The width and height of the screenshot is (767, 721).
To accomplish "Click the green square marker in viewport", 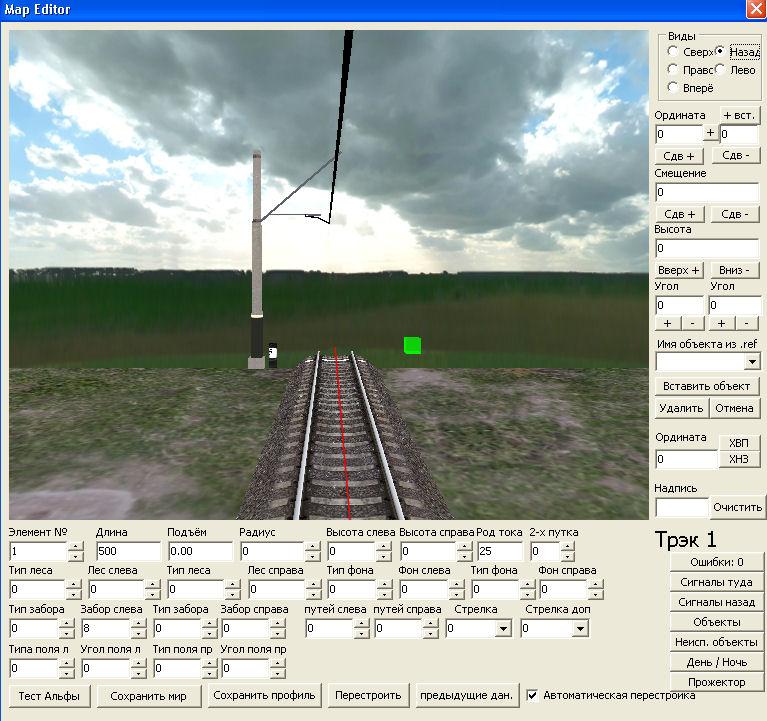I will click(412, 345).
